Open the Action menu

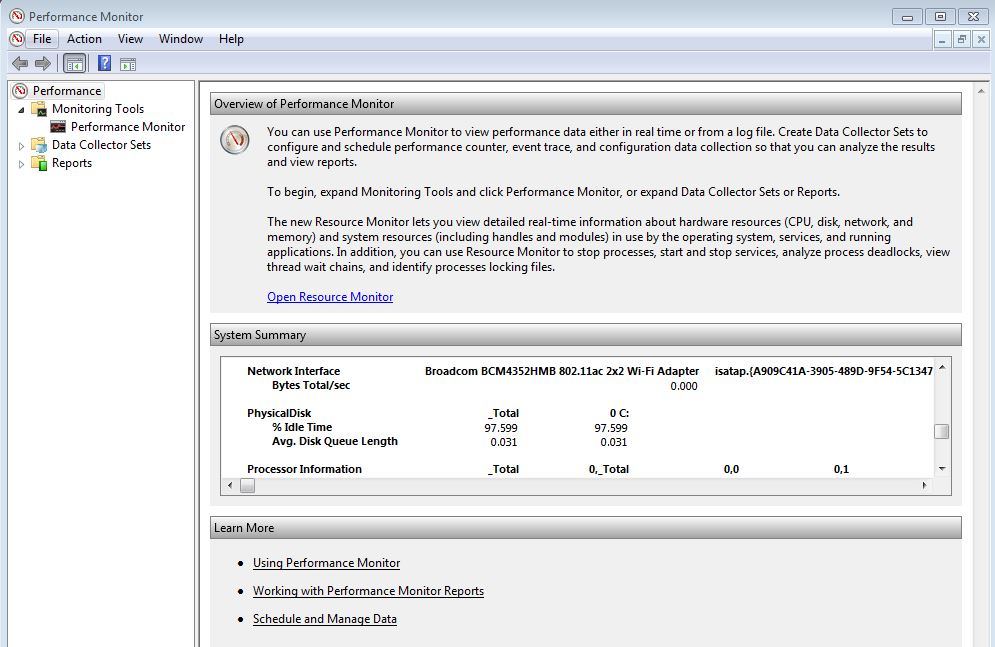(84, 39)
